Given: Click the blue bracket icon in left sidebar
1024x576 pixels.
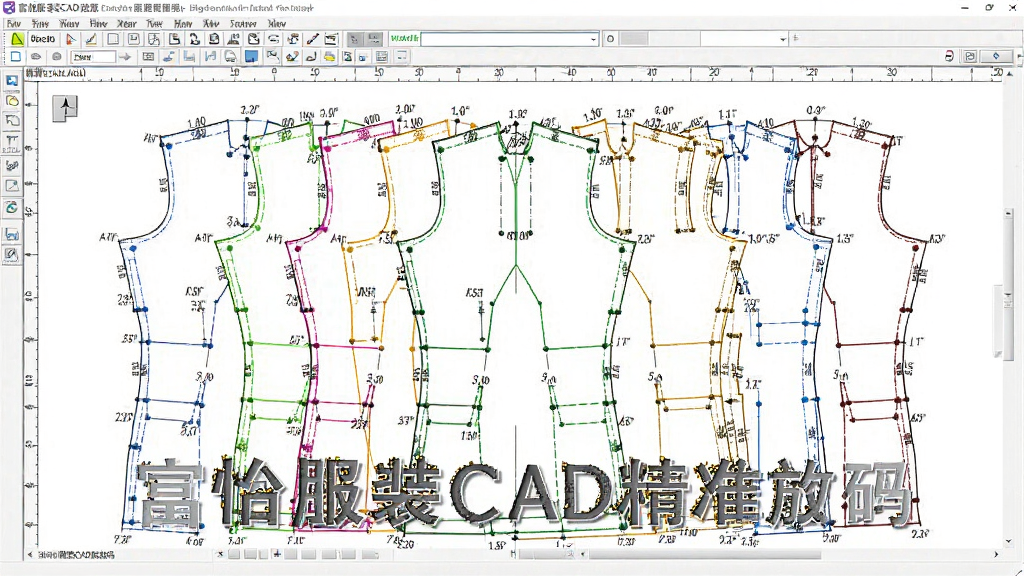Looking at the screenshot, I should (x=12, y=234).
